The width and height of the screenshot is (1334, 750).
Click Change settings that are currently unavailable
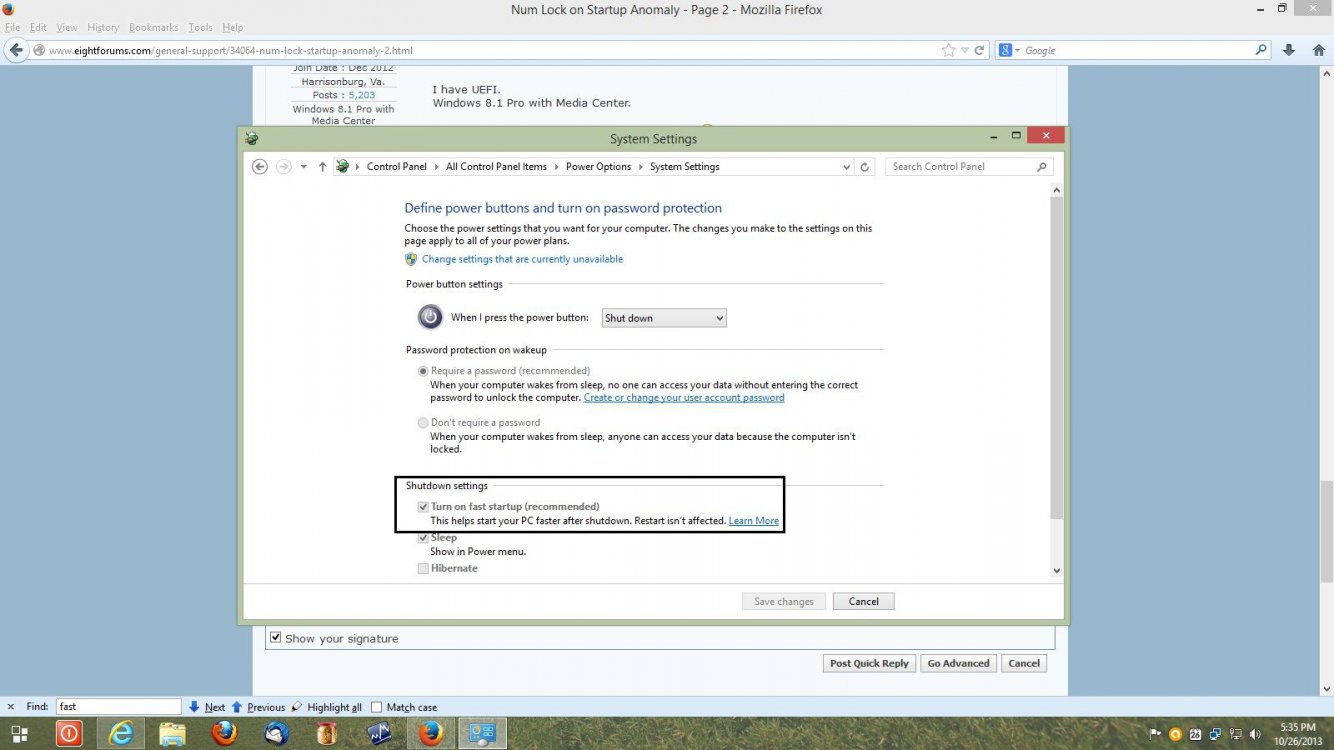click(x=522, y=259)
